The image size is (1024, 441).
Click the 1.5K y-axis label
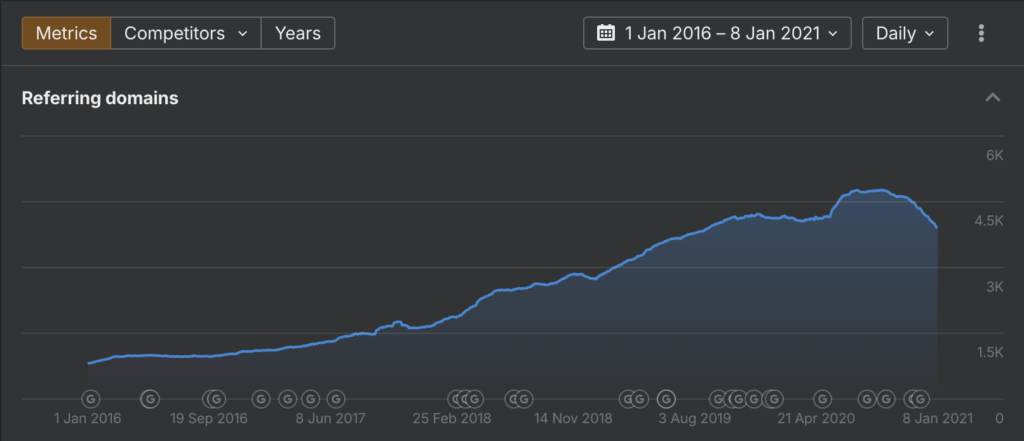989,353
